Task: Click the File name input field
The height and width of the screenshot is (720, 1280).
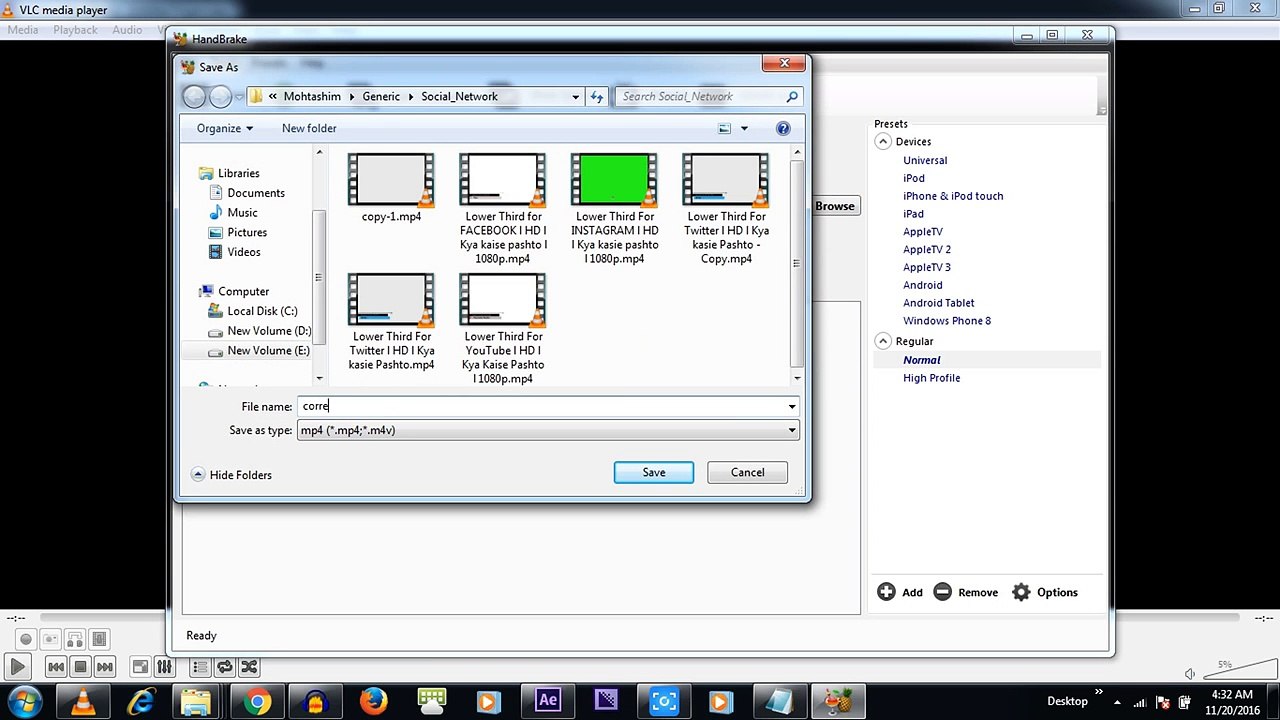Action: [540, 406]
